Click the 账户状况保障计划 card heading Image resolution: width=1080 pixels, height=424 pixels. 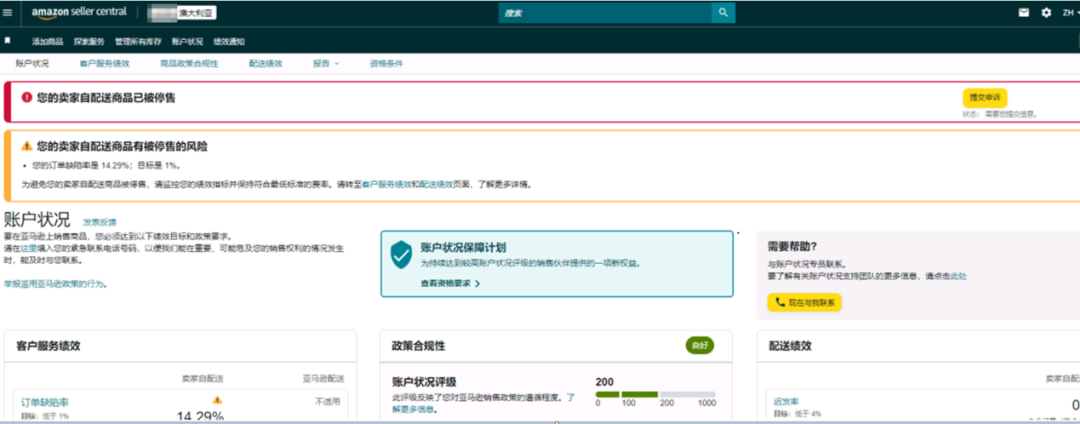(463, 248)
